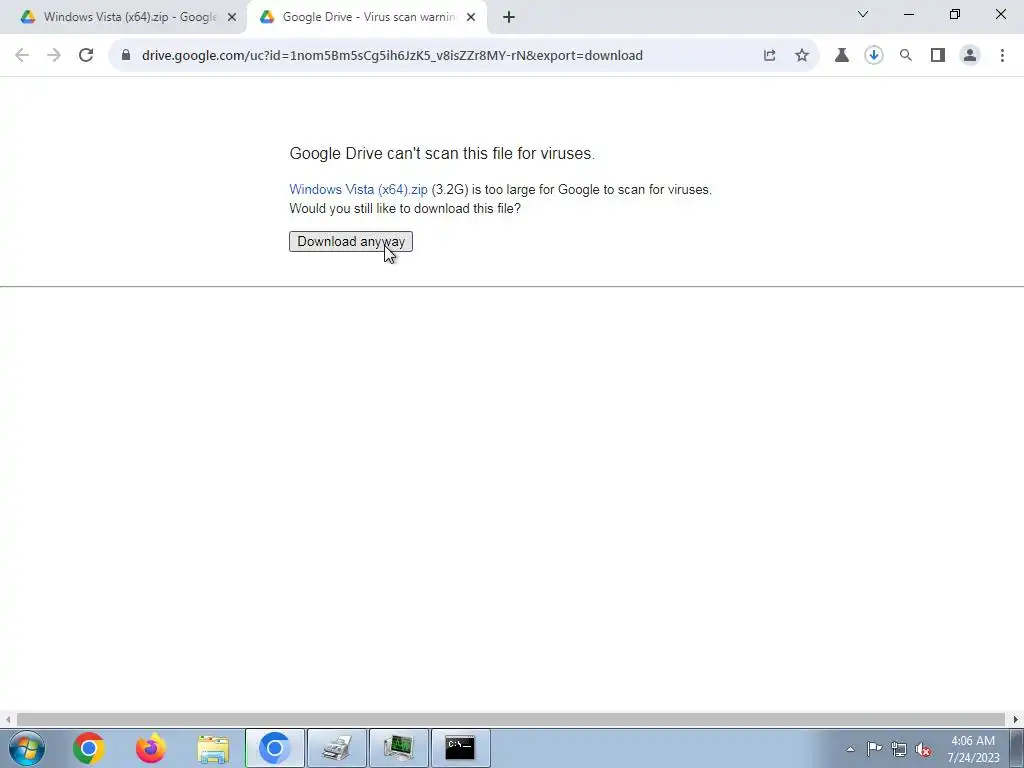The height and width of the screenshot is (768, 1024).
Task: Open the printer application in taskbar
Action: tap(337, 748)
